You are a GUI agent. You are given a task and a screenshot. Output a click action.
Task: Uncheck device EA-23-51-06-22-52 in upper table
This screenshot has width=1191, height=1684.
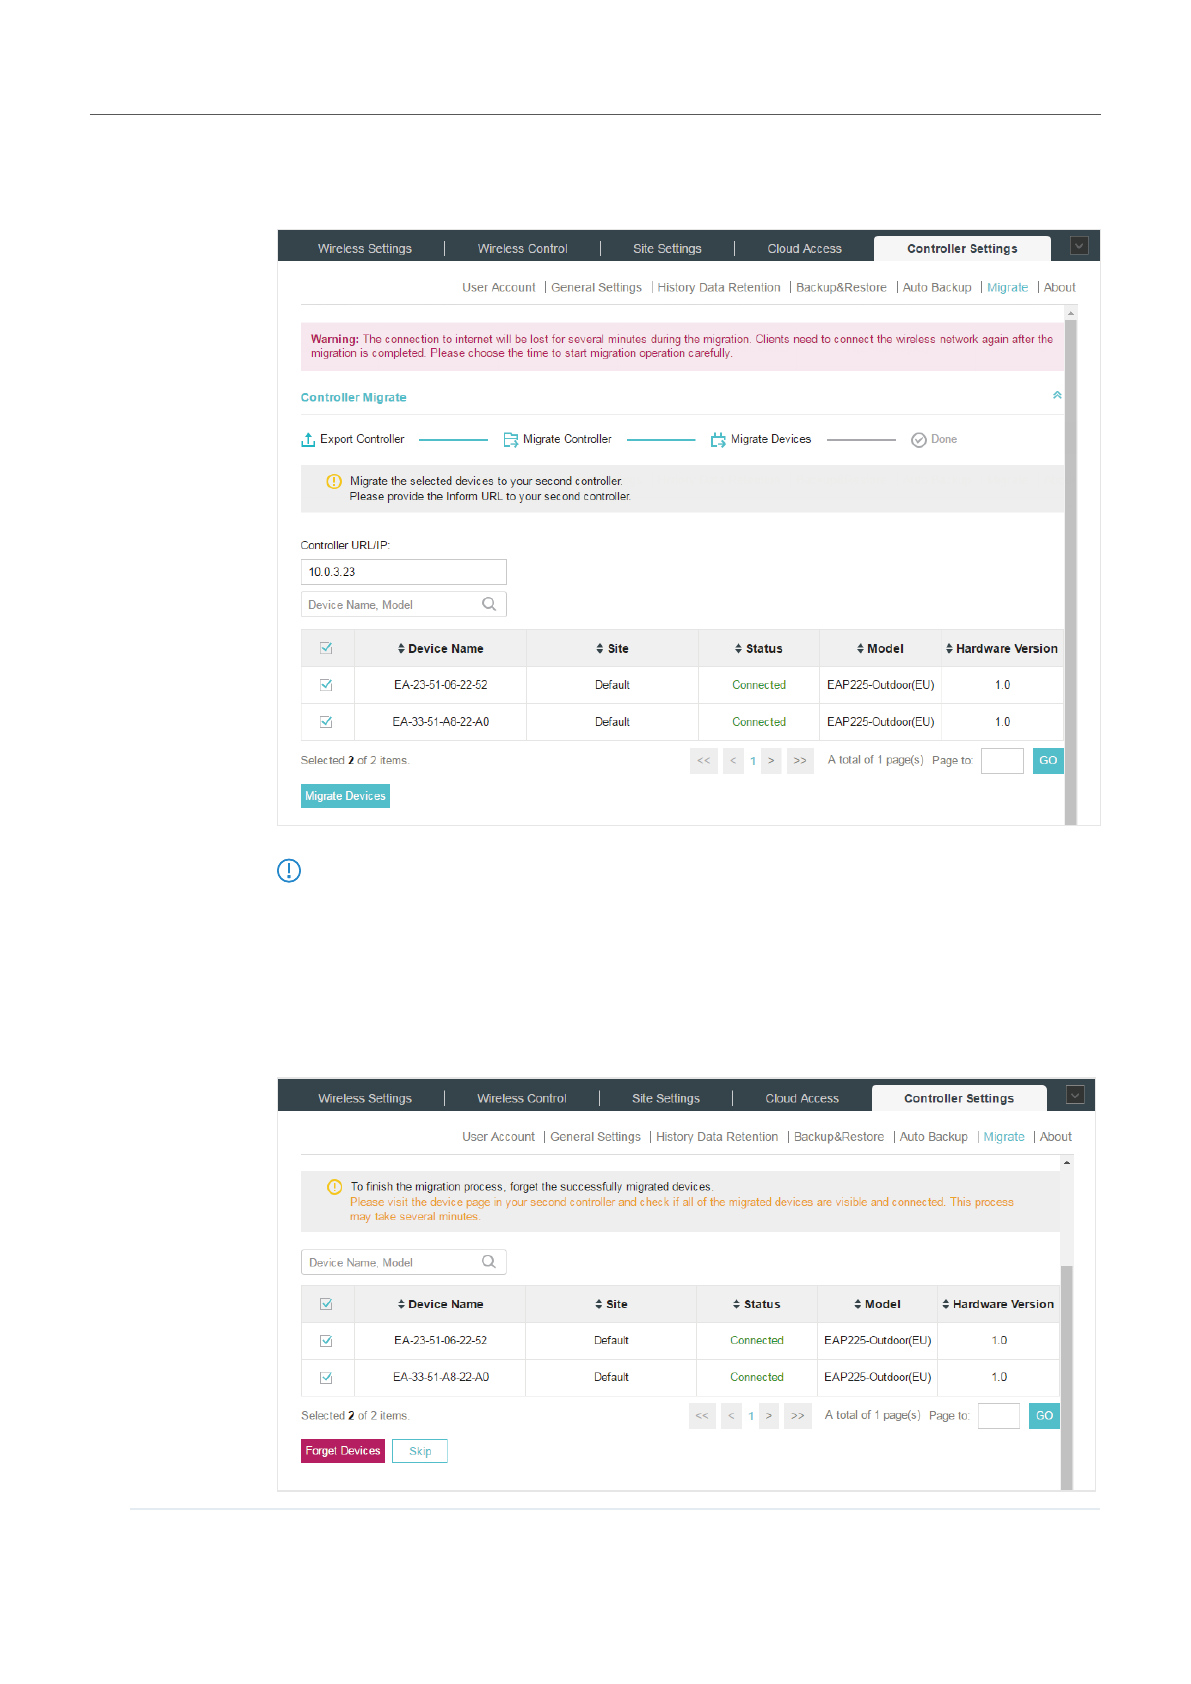tap(326, 685)
